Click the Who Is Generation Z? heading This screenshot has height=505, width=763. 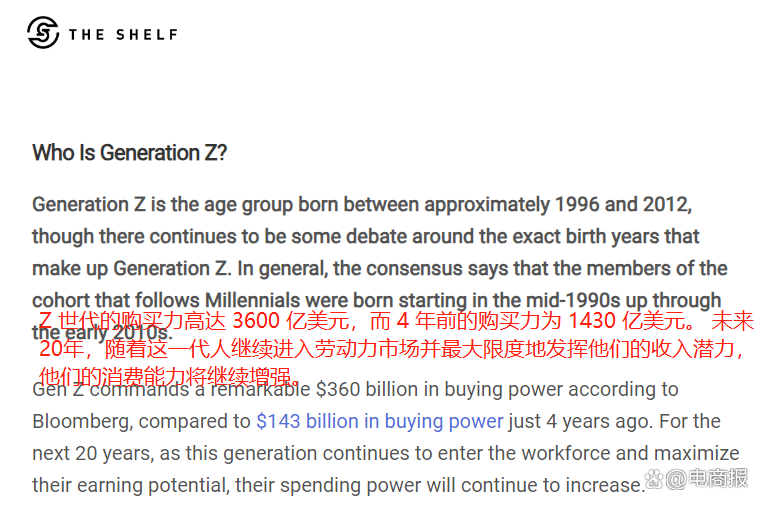click(129, 153)
